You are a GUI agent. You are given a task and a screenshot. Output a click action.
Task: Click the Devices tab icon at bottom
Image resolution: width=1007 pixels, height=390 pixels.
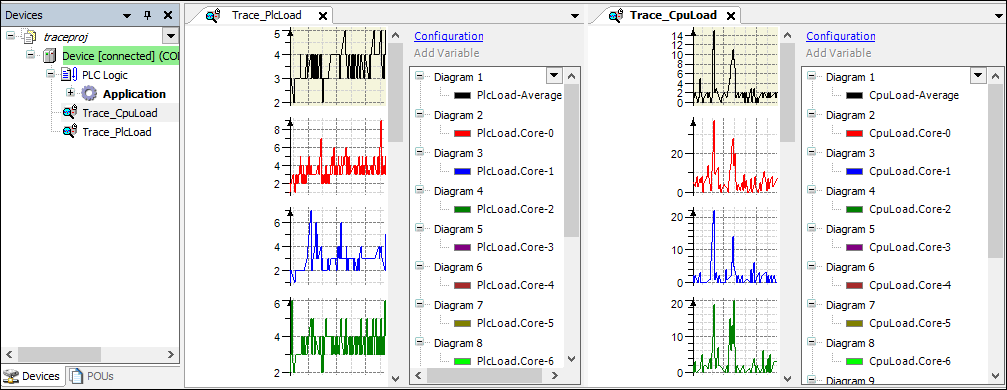click(11, 377)
